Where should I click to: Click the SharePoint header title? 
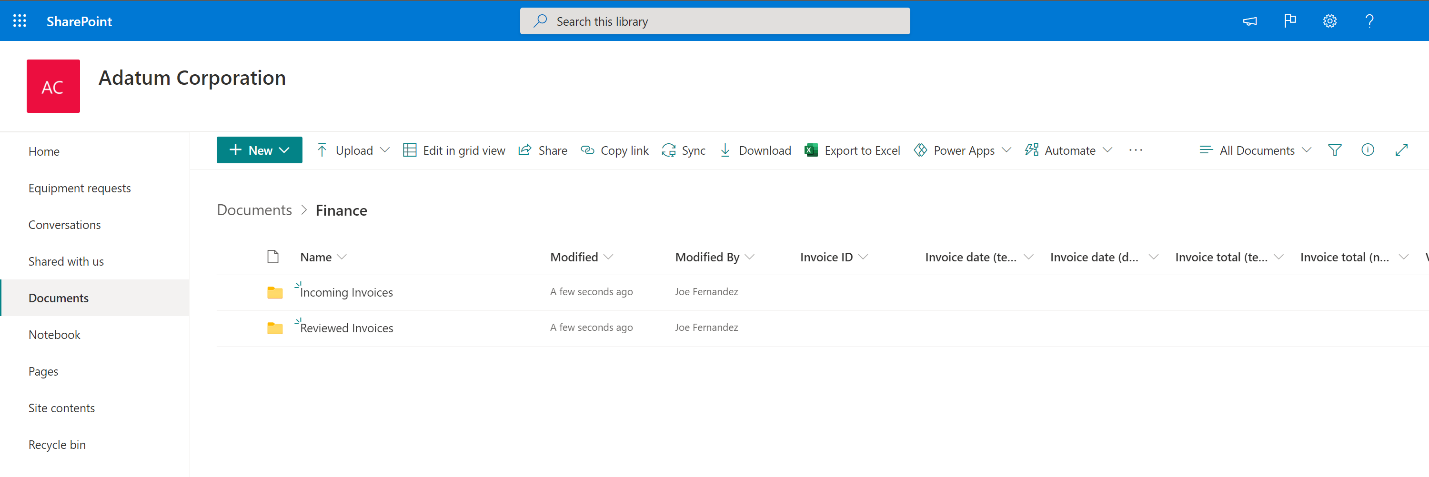80,20
